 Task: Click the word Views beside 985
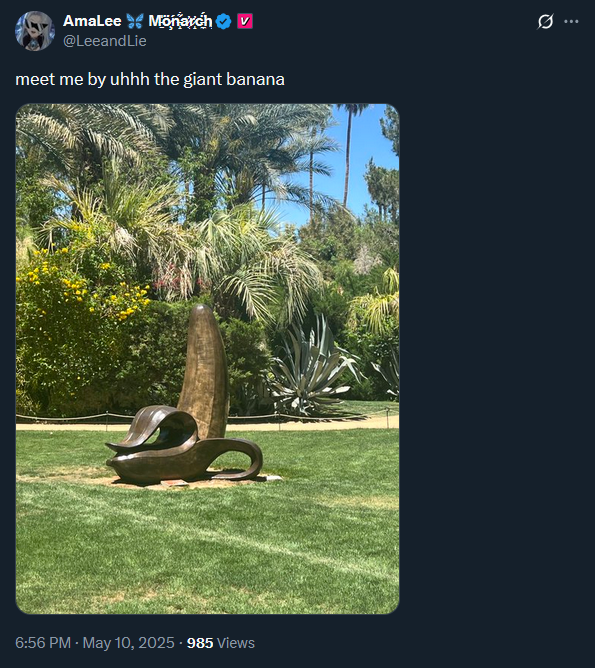coord(236,642)
